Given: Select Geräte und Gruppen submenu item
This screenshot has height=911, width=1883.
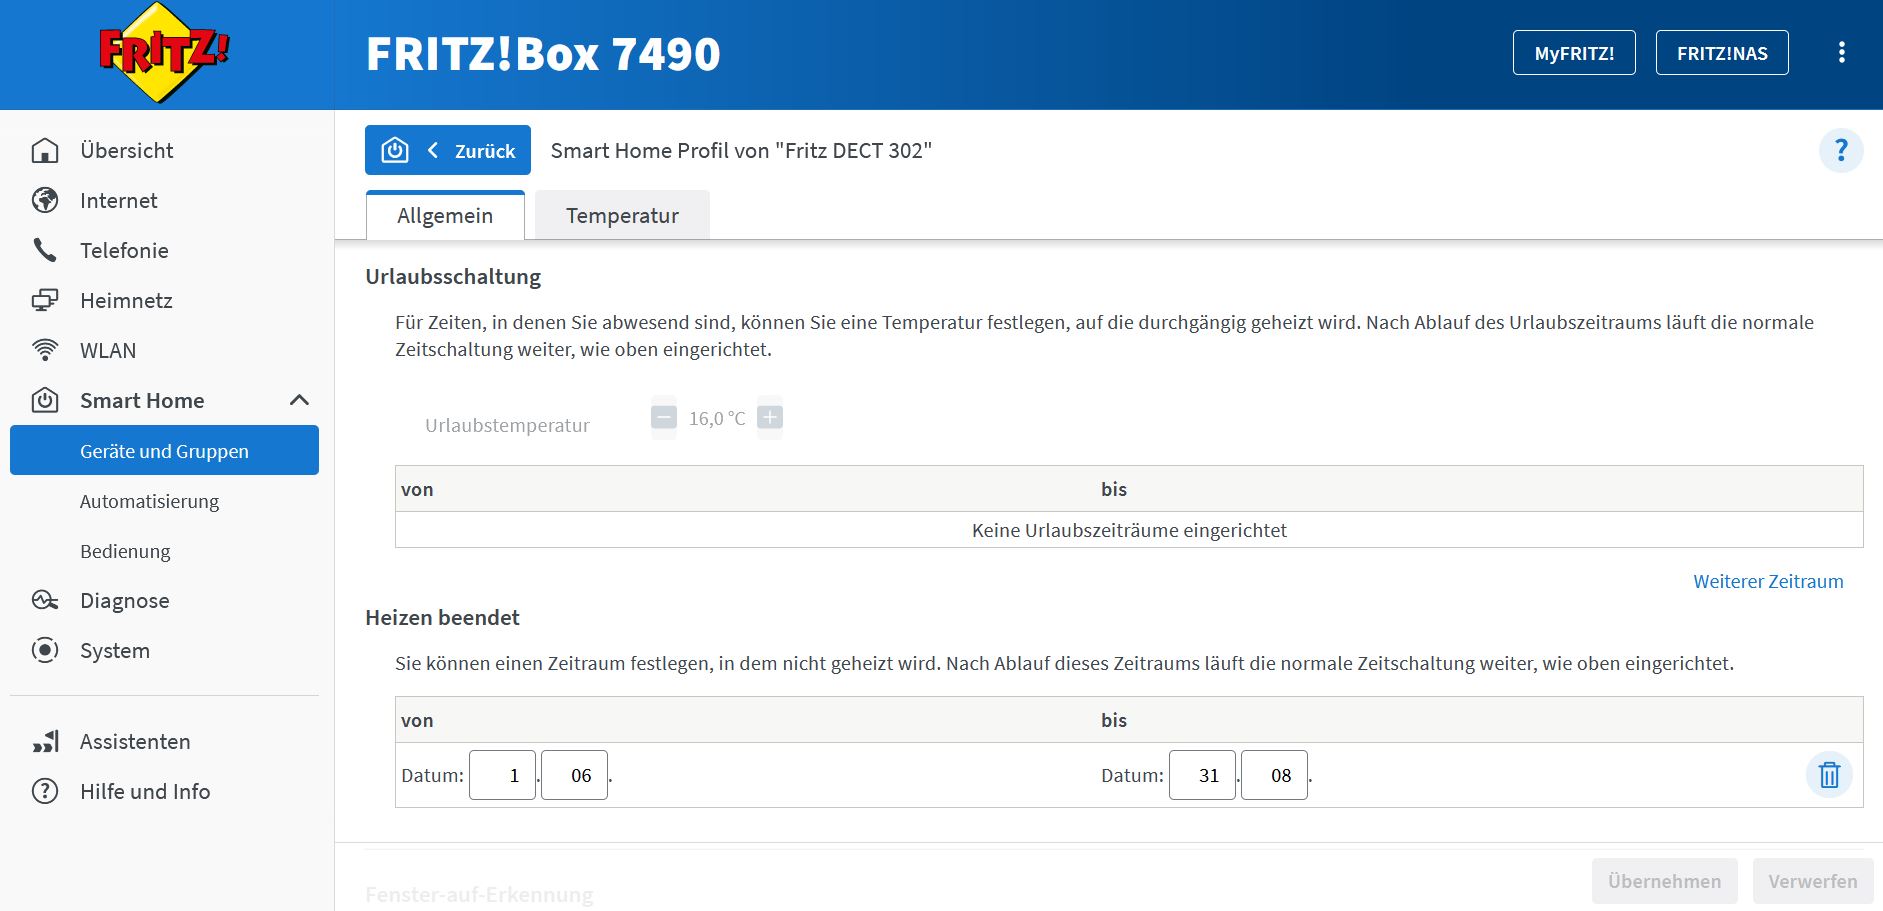Looking at the screenshot, I should (164, 451).
